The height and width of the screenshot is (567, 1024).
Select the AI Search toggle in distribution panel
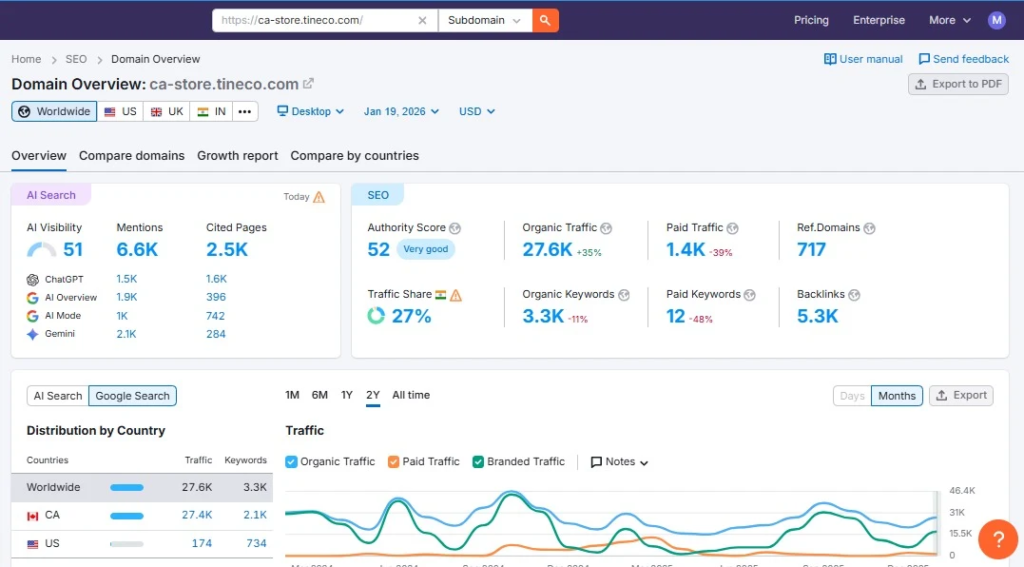(x=58, y=396)
